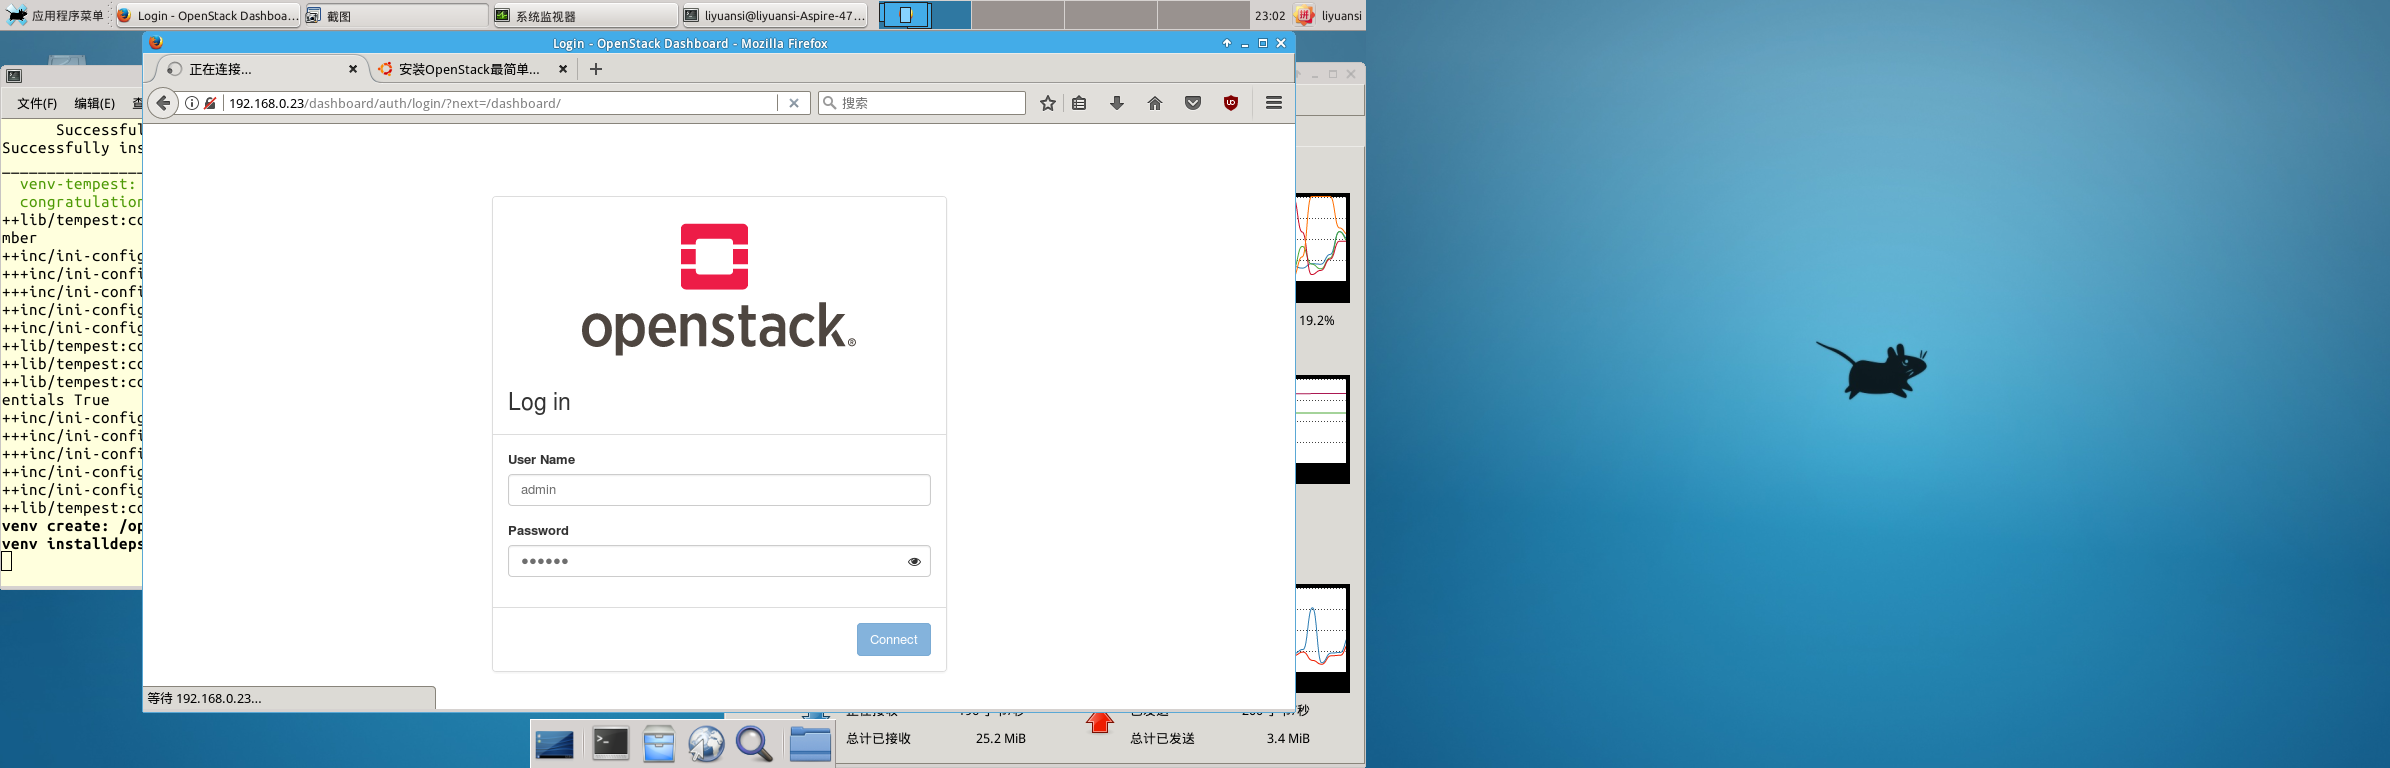The height and width of the screenshot is (768, 2390).
Task: Click the Connect button
Action: click(x=894, y=640)
